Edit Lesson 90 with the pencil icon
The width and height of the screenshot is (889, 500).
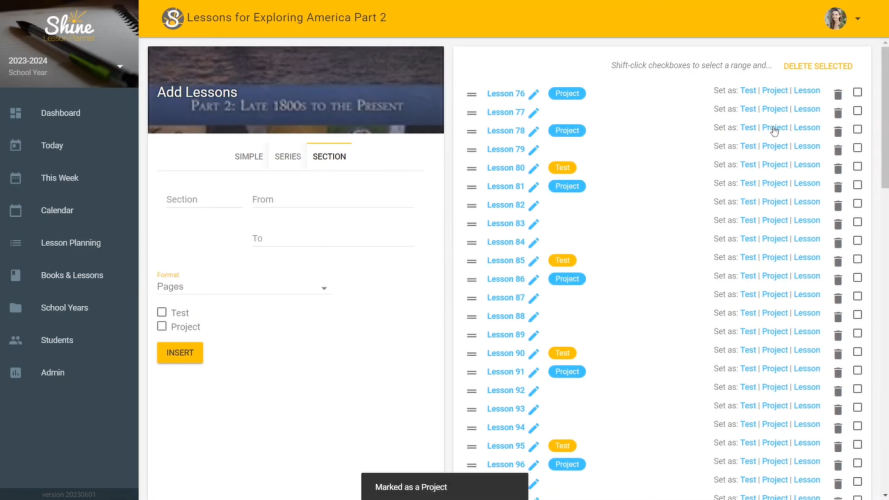point(534,354)
